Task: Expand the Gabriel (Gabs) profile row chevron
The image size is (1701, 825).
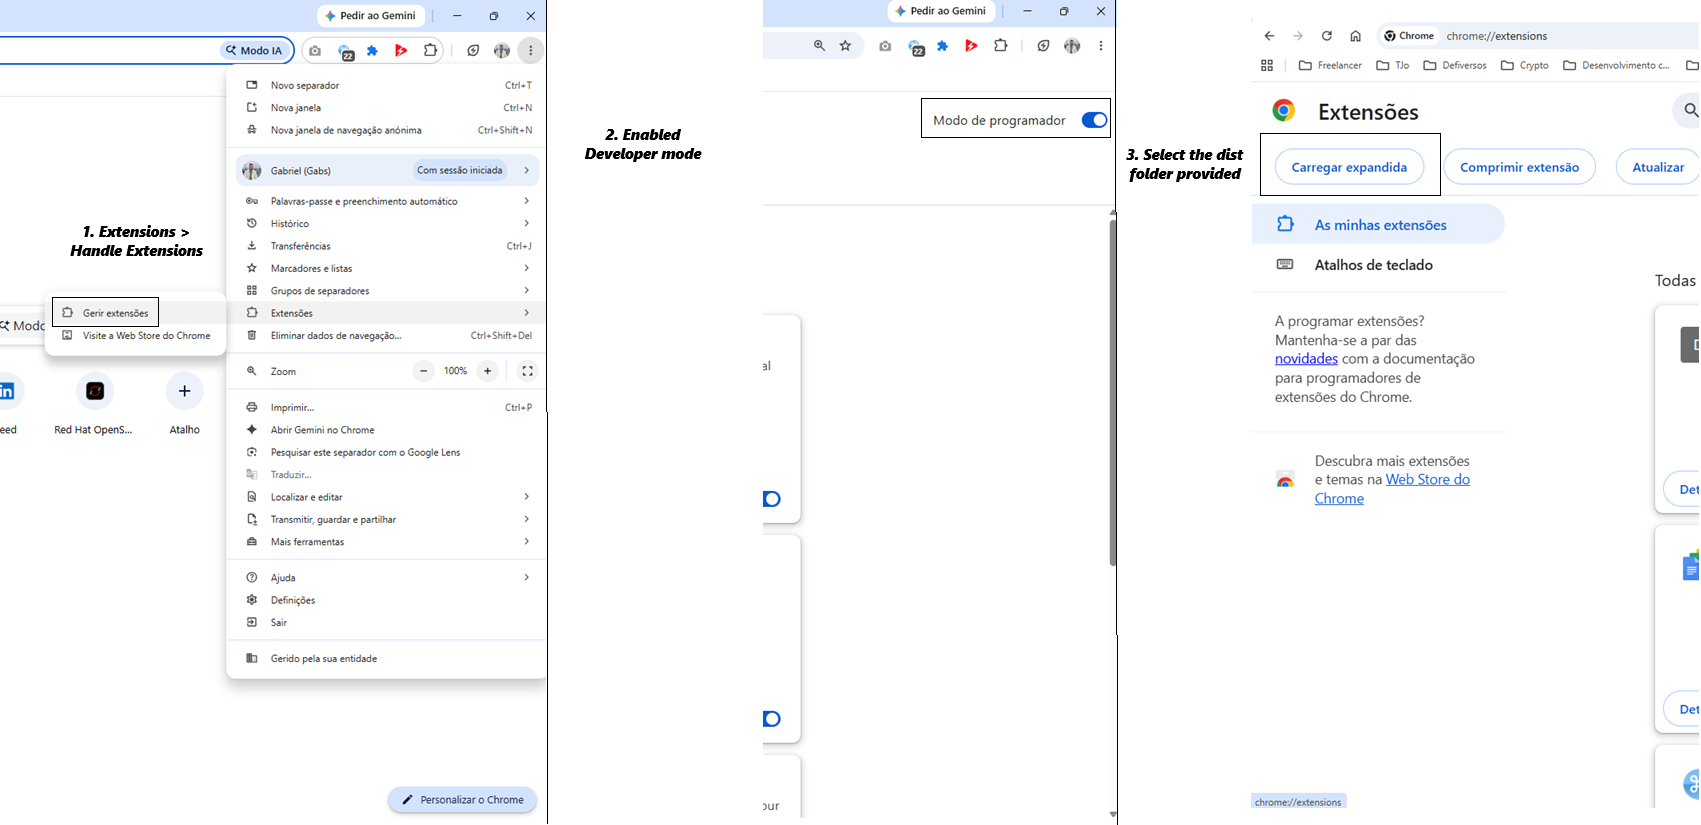Action: coord(527,170)
